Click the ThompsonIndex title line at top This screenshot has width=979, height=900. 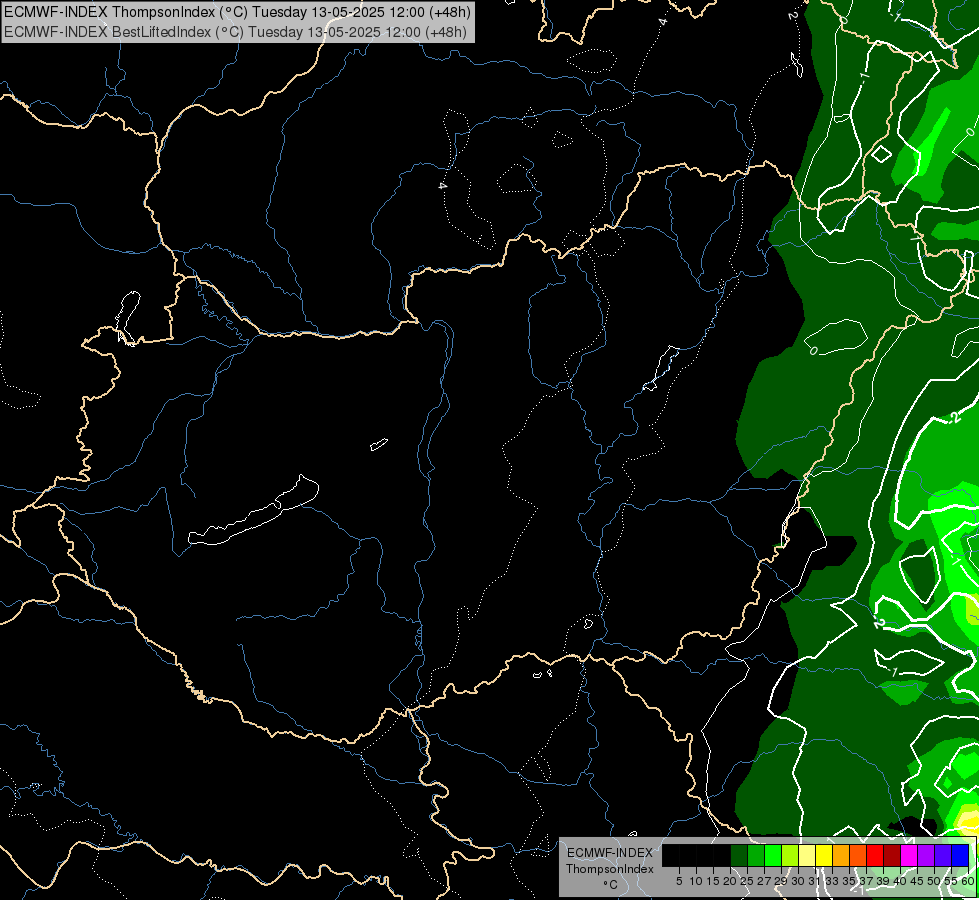click(237, 11)
